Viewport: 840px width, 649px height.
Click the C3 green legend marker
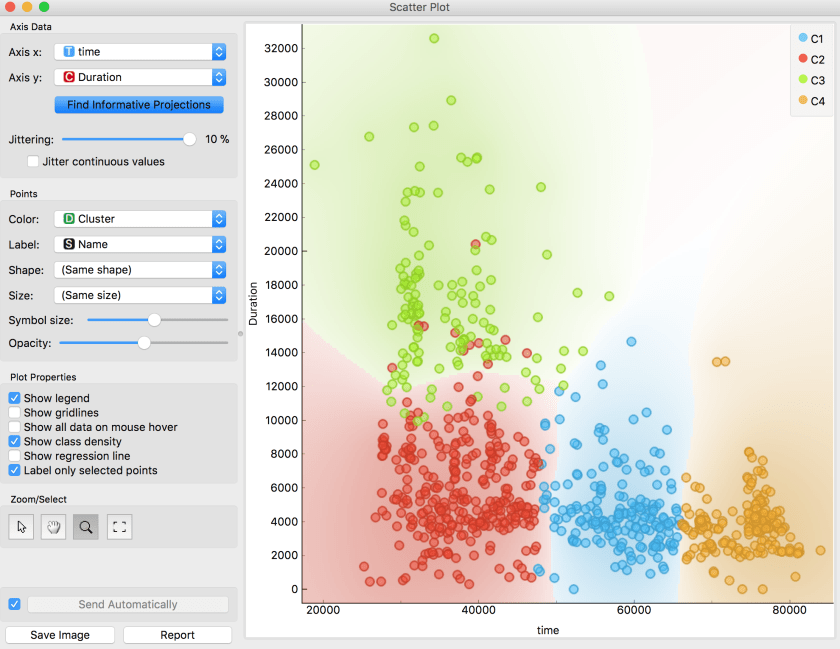coord(802,80)
